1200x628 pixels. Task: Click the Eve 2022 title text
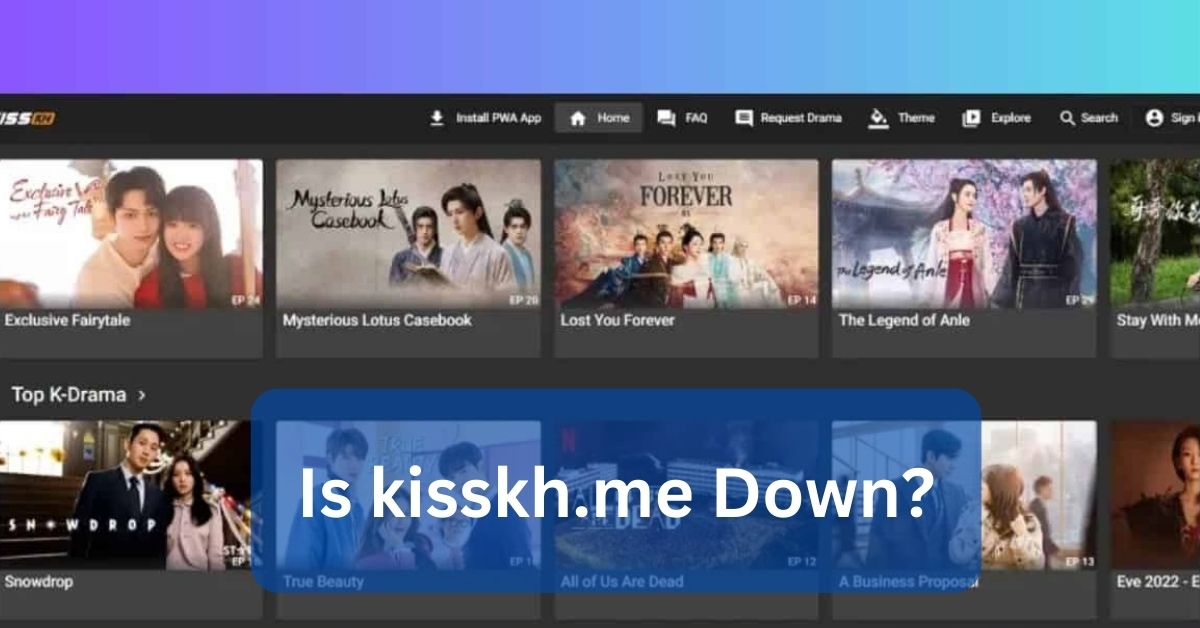(x=1158, y=582)
